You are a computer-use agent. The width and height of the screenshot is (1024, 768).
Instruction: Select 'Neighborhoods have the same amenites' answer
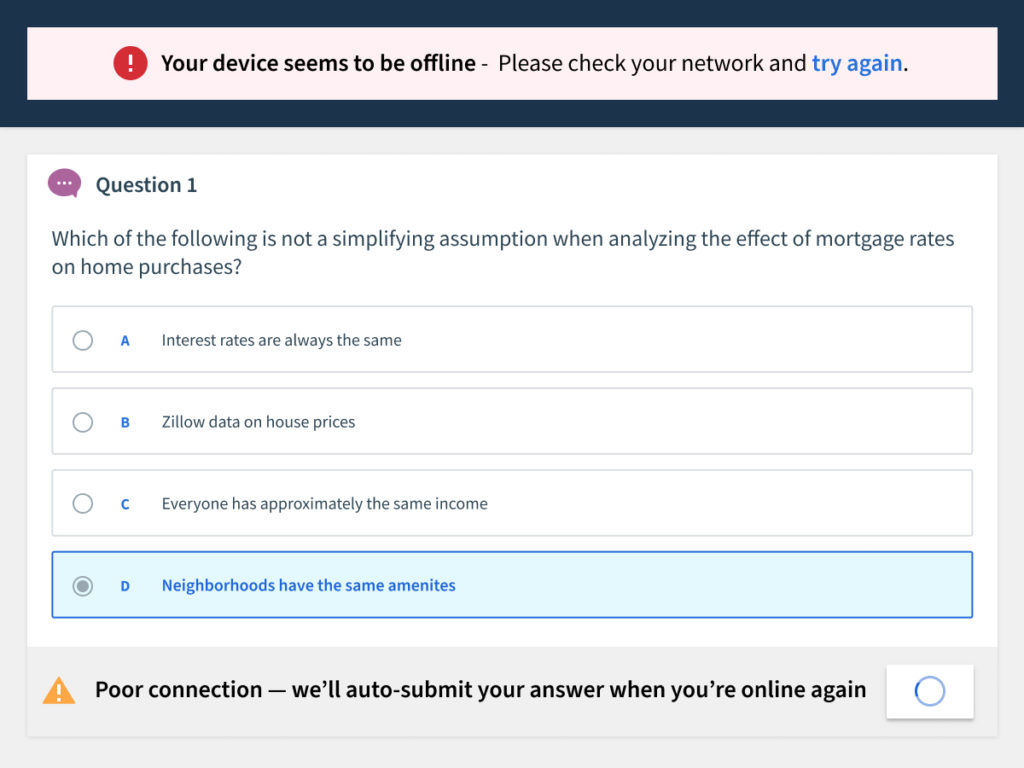pyautogui.click(x=512, y=584)
